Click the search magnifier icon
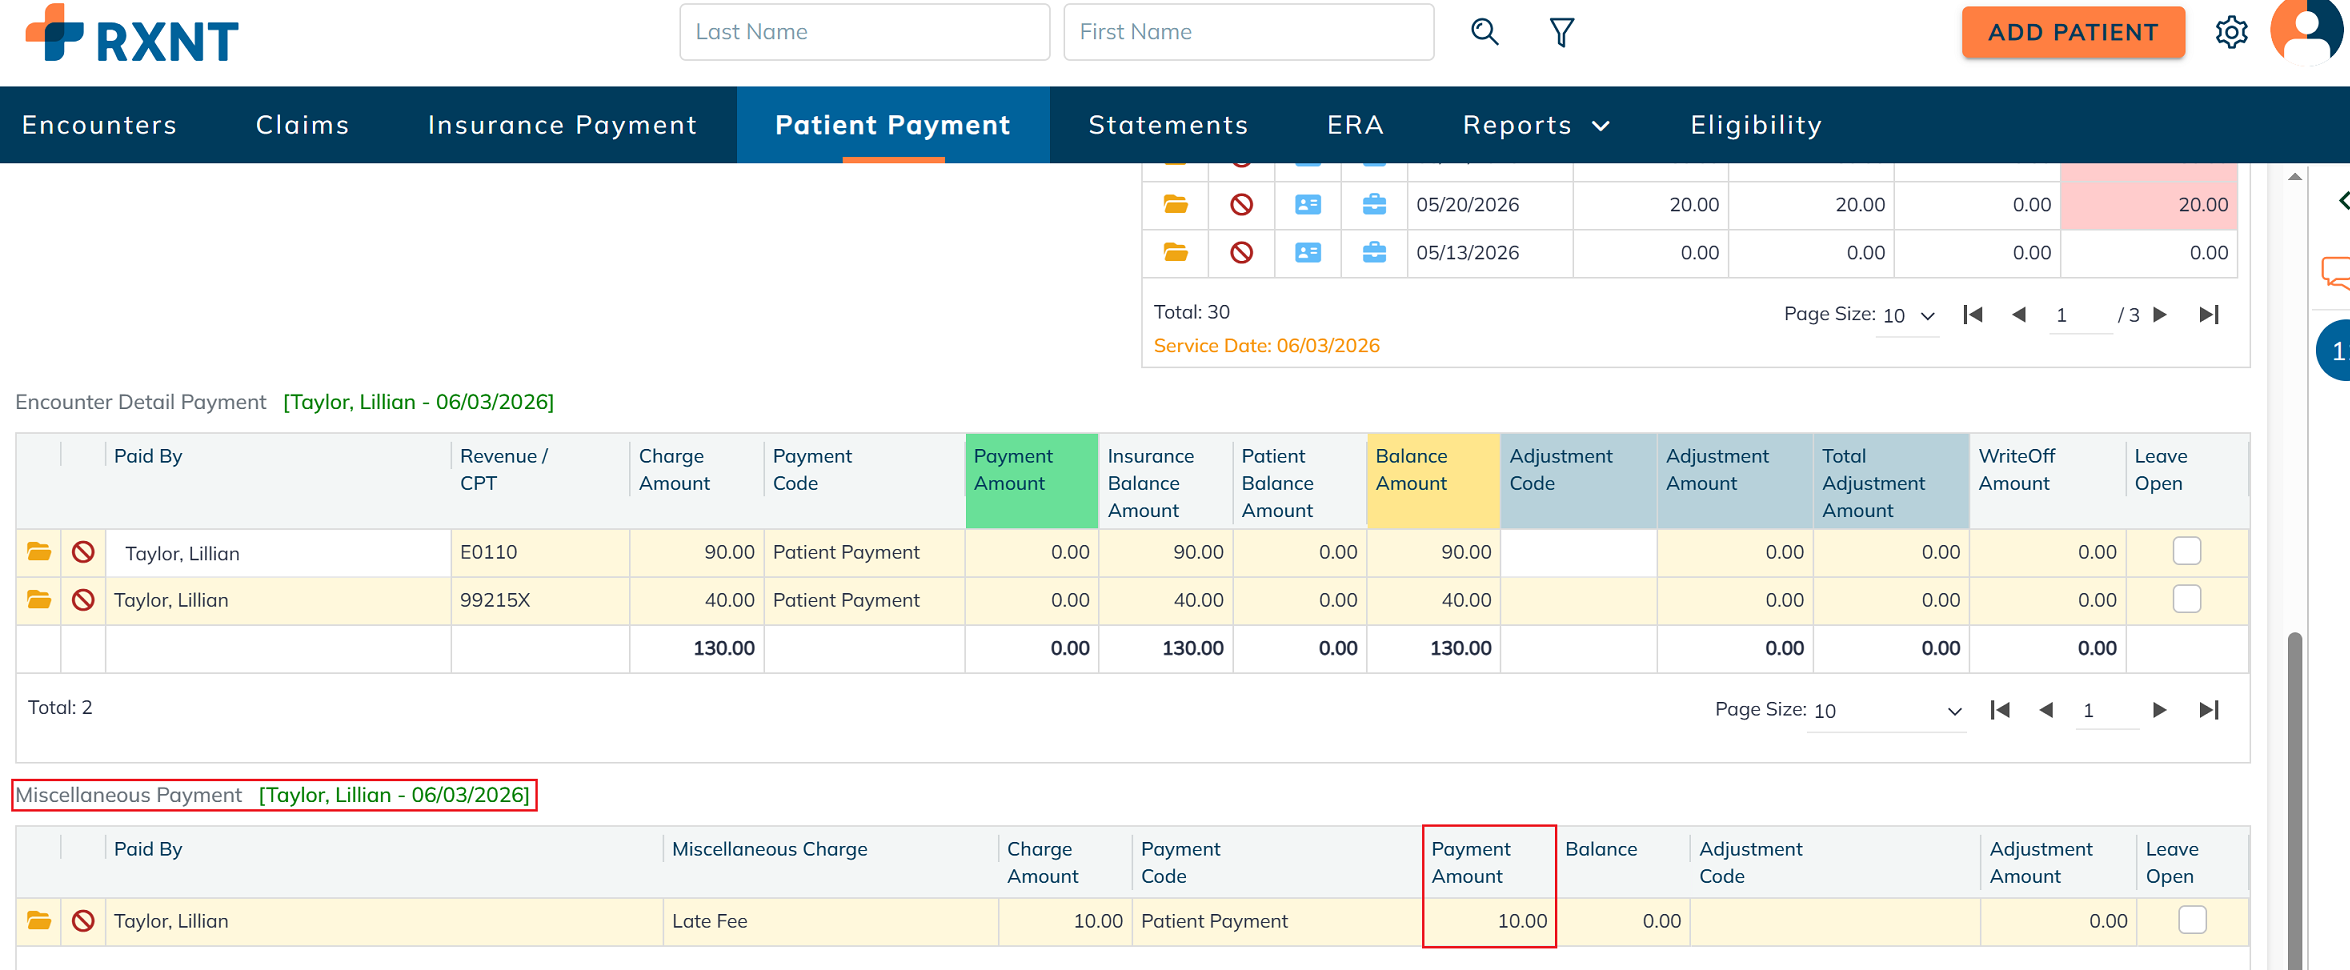 pyautogui.click(x=1484, y=32)
